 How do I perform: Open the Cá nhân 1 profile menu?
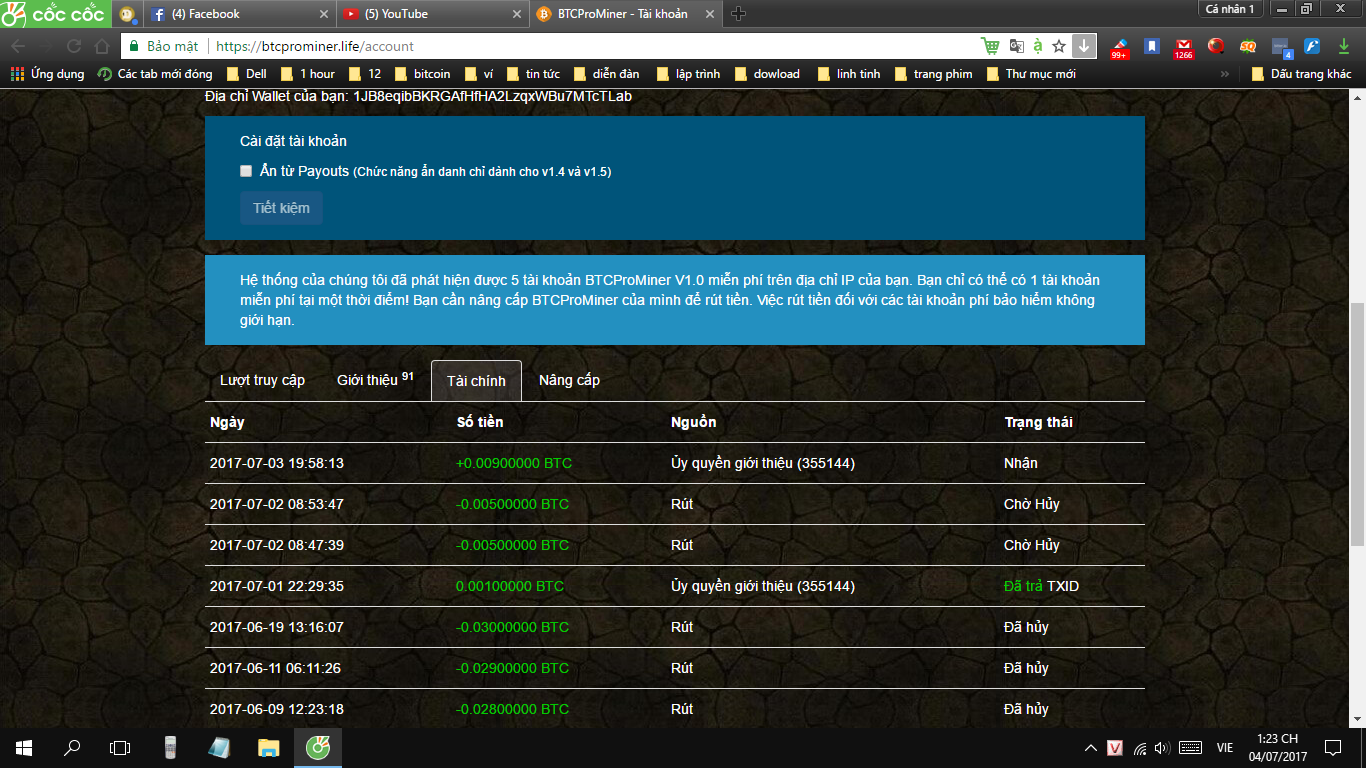click(1229, 9)
